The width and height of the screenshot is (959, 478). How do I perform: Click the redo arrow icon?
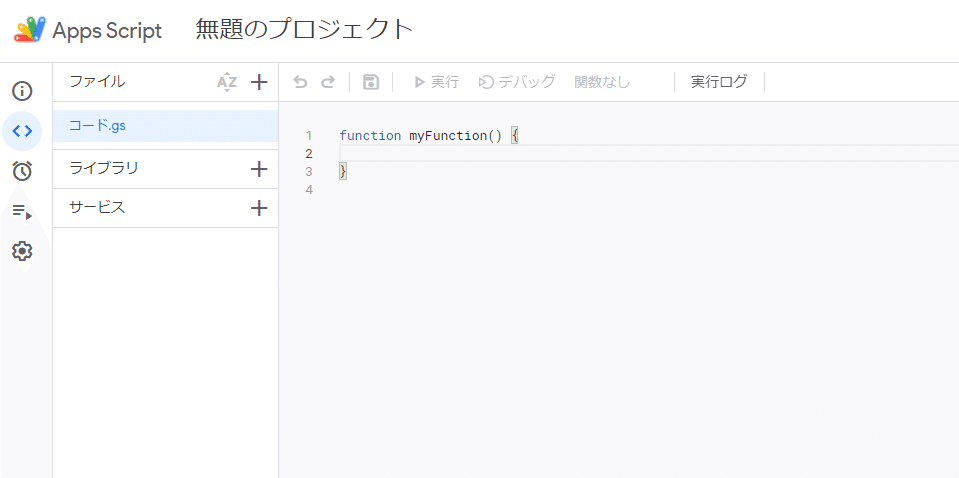[x=328, y=82]
